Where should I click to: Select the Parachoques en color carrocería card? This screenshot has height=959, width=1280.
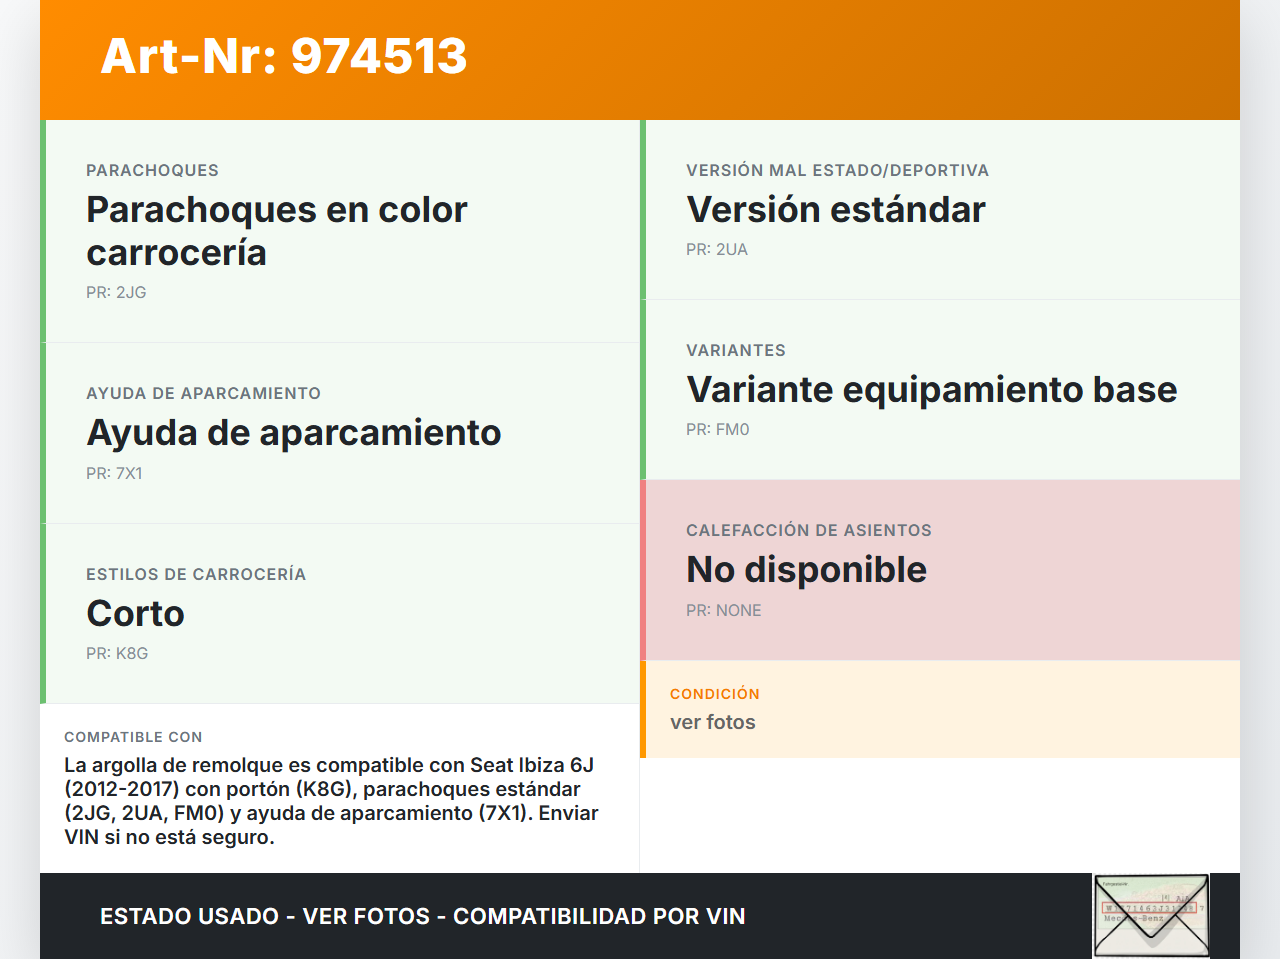click(340, 231)
